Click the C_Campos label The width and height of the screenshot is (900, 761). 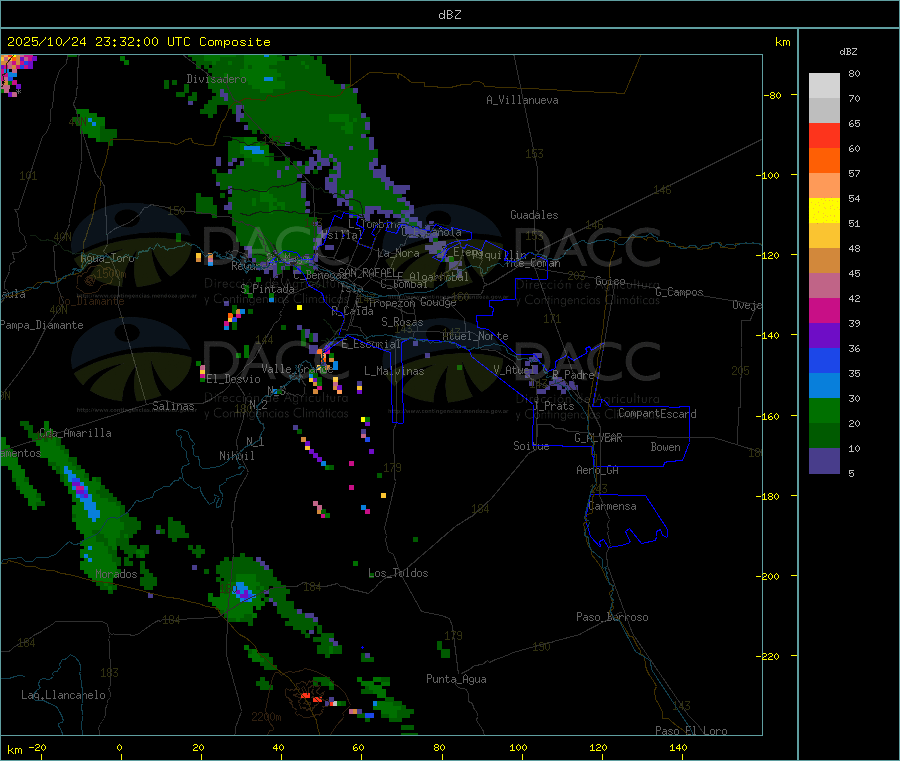click(680, 292)
